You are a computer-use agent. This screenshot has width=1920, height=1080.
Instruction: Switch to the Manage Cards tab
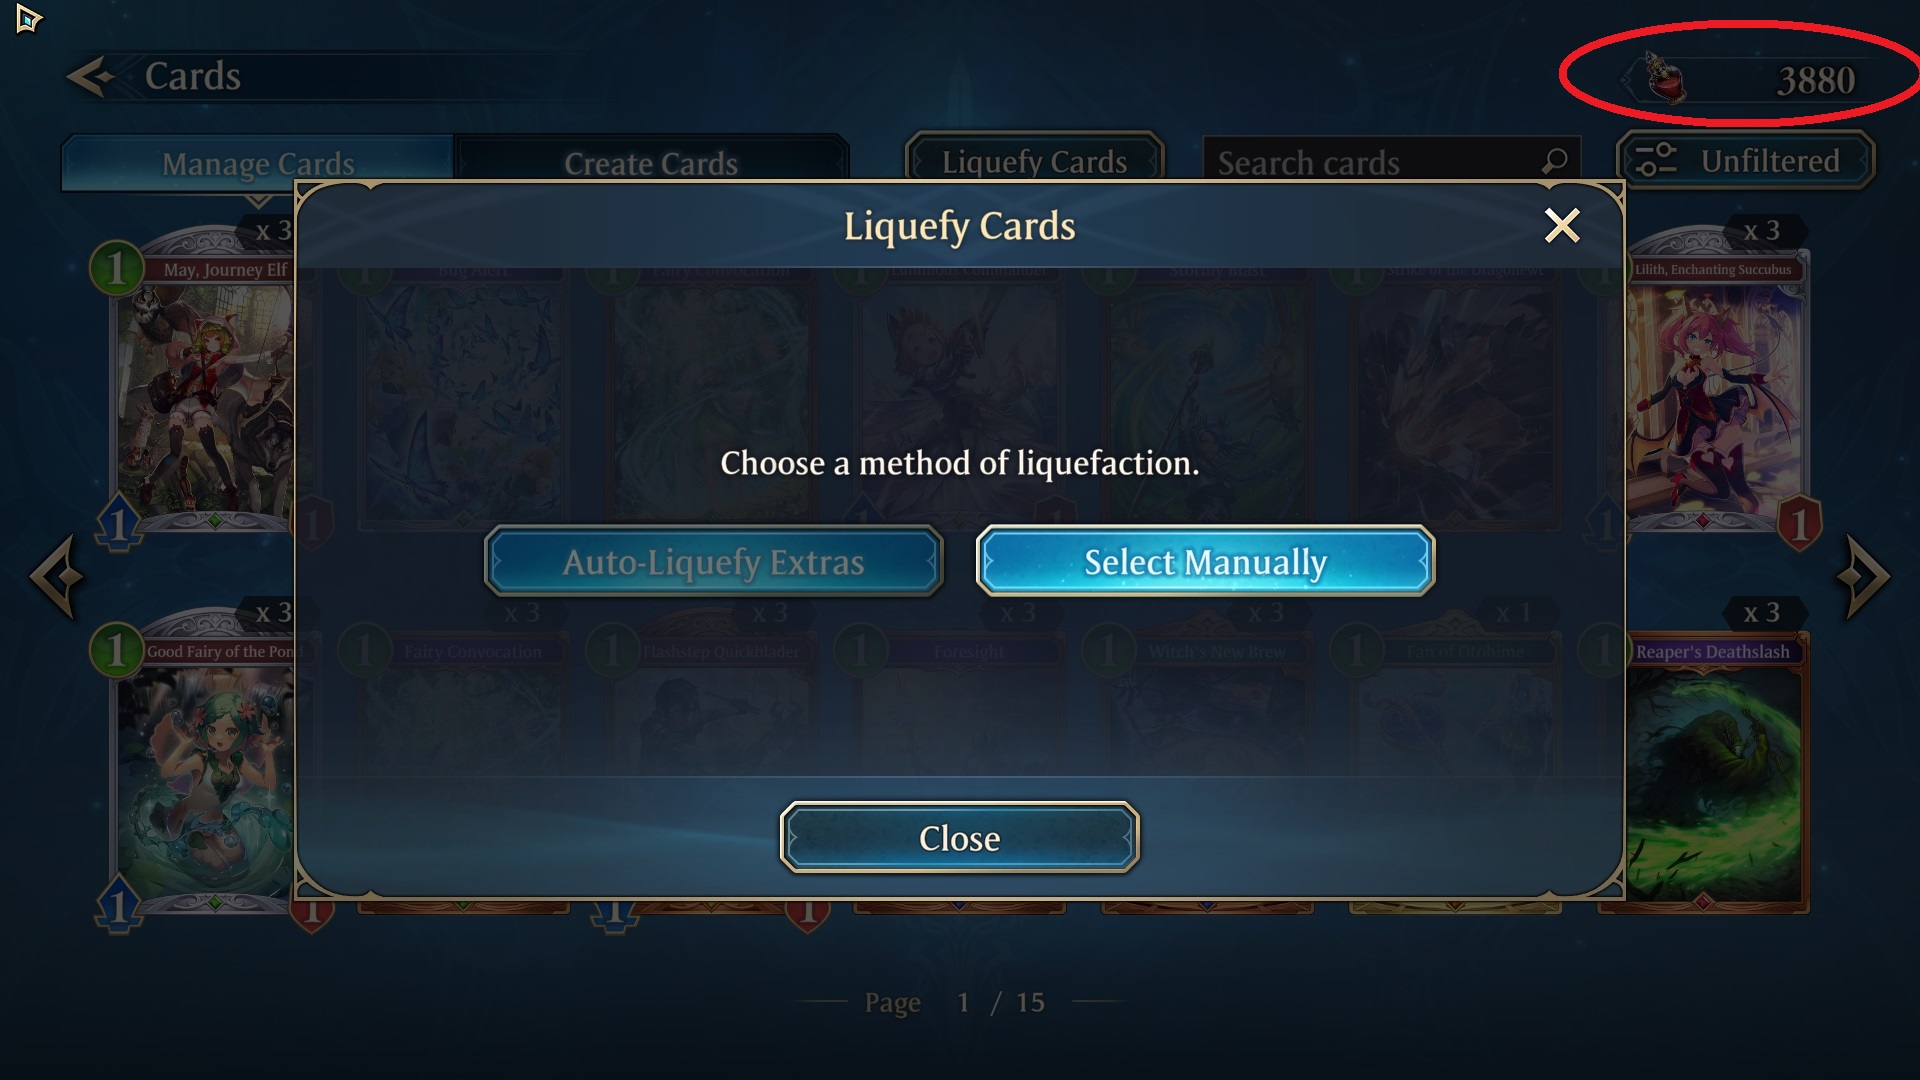coord(258,163)
